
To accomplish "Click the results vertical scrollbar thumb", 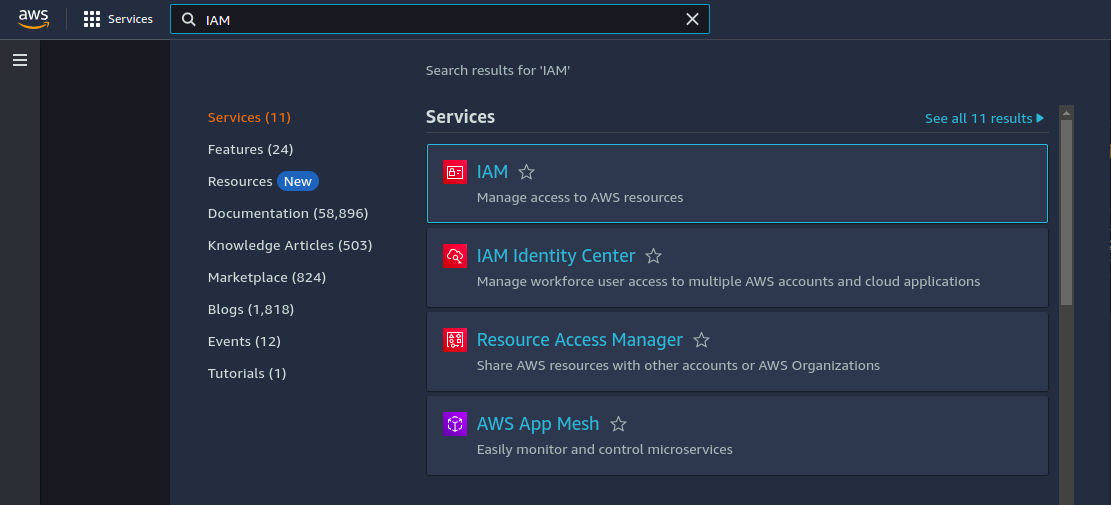I will tap(1066, 212).
